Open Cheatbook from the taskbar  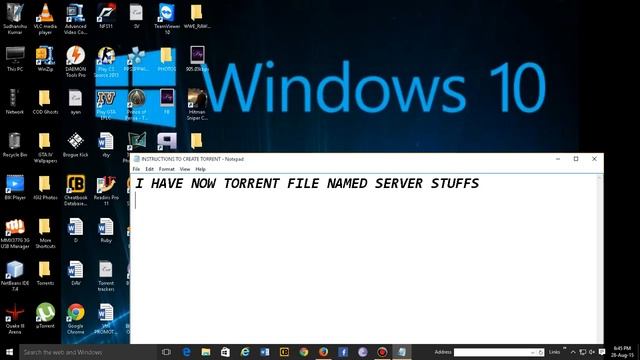click(284, 352)
